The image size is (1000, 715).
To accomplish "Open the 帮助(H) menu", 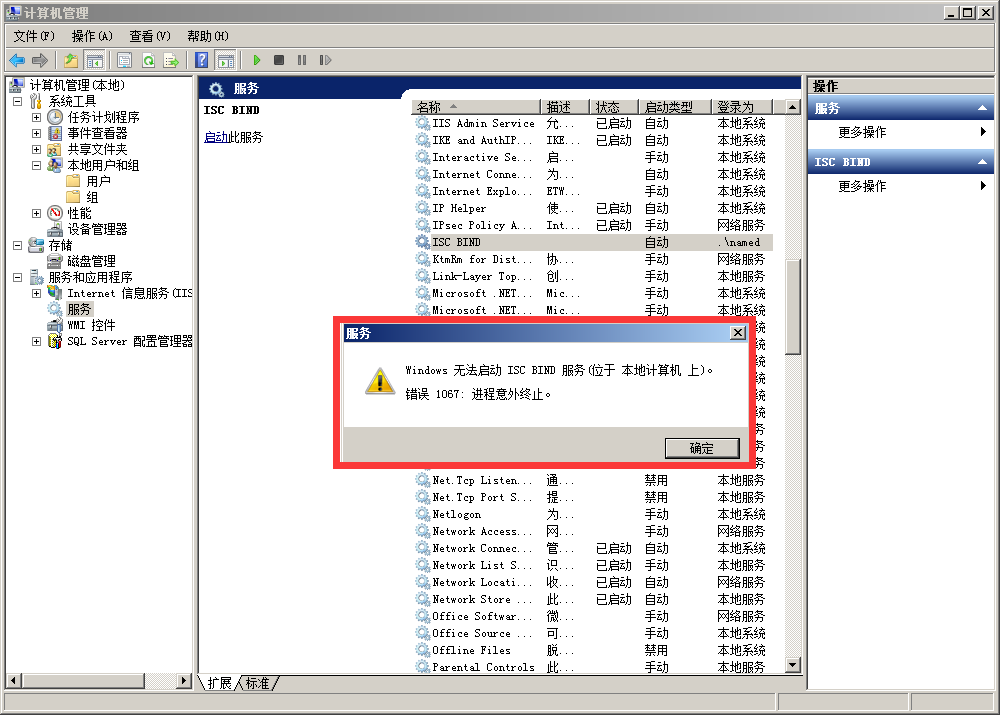I will point(208,36).
